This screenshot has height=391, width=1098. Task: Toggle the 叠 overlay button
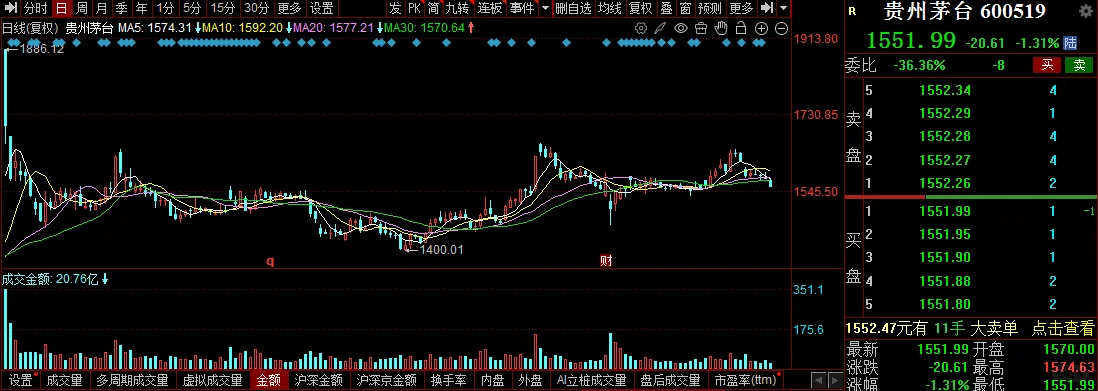coord(666,8)
